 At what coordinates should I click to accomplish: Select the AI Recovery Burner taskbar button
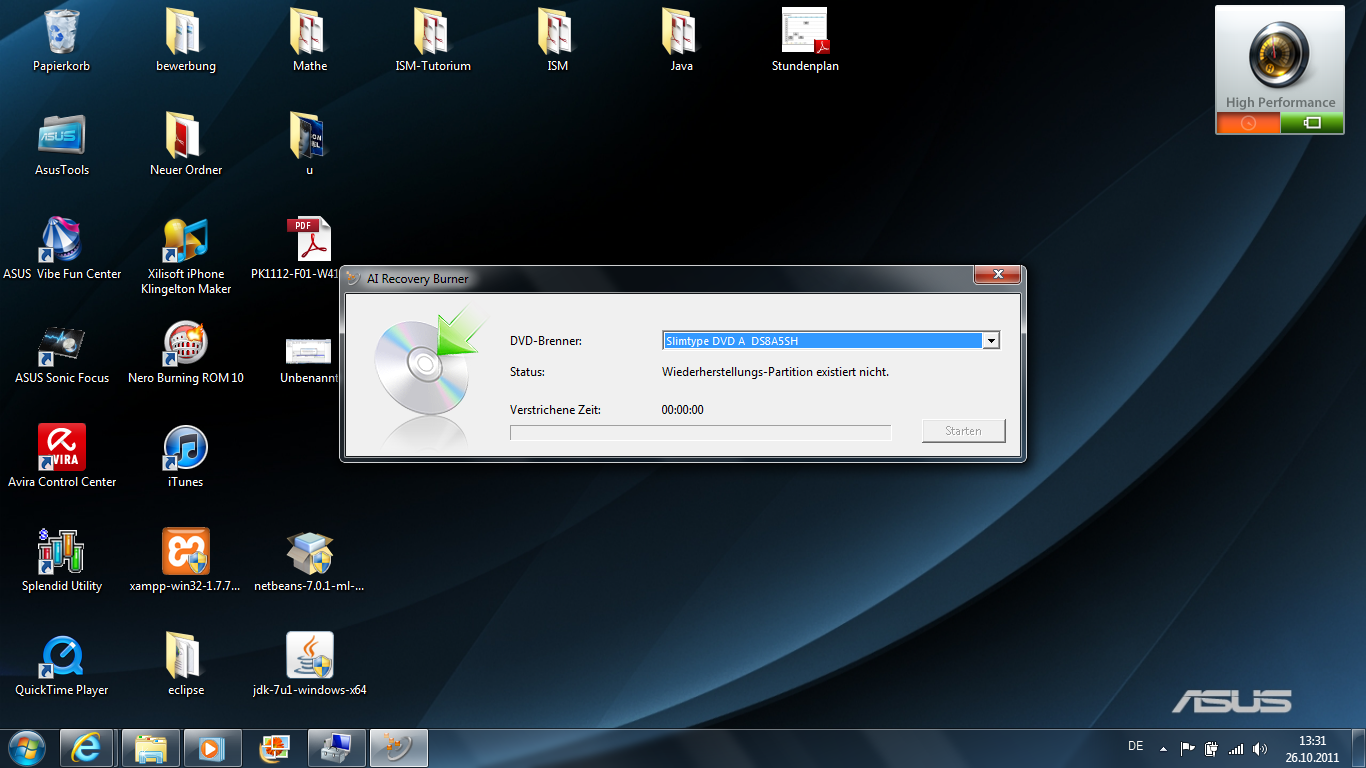(399, 747)
